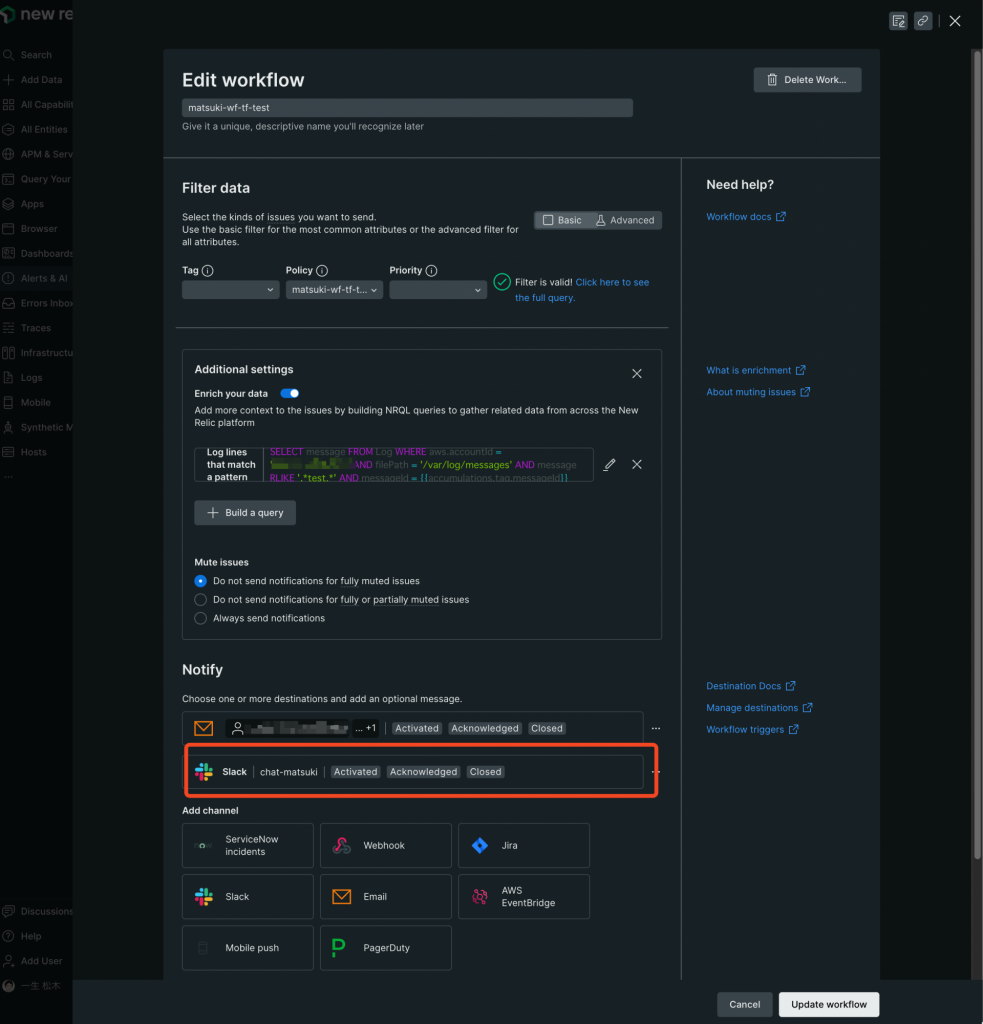The height and width of the screenshot is (1024, 983).
Task: Open the Policy dropdown showing matsuki-wf-tf
Action: [334, 288]
